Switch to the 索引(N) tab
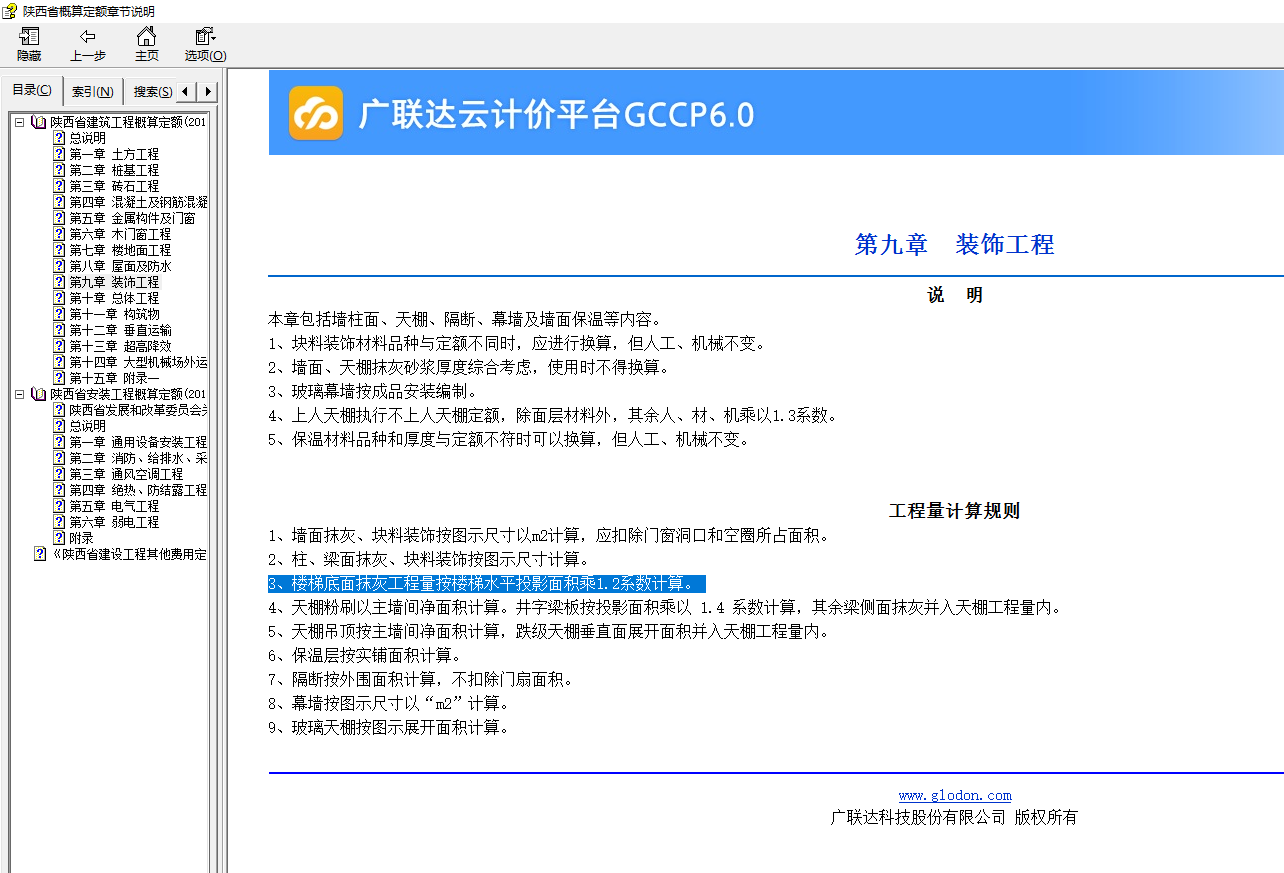Screen dimensions: 1284x873 tap(93, 91)
